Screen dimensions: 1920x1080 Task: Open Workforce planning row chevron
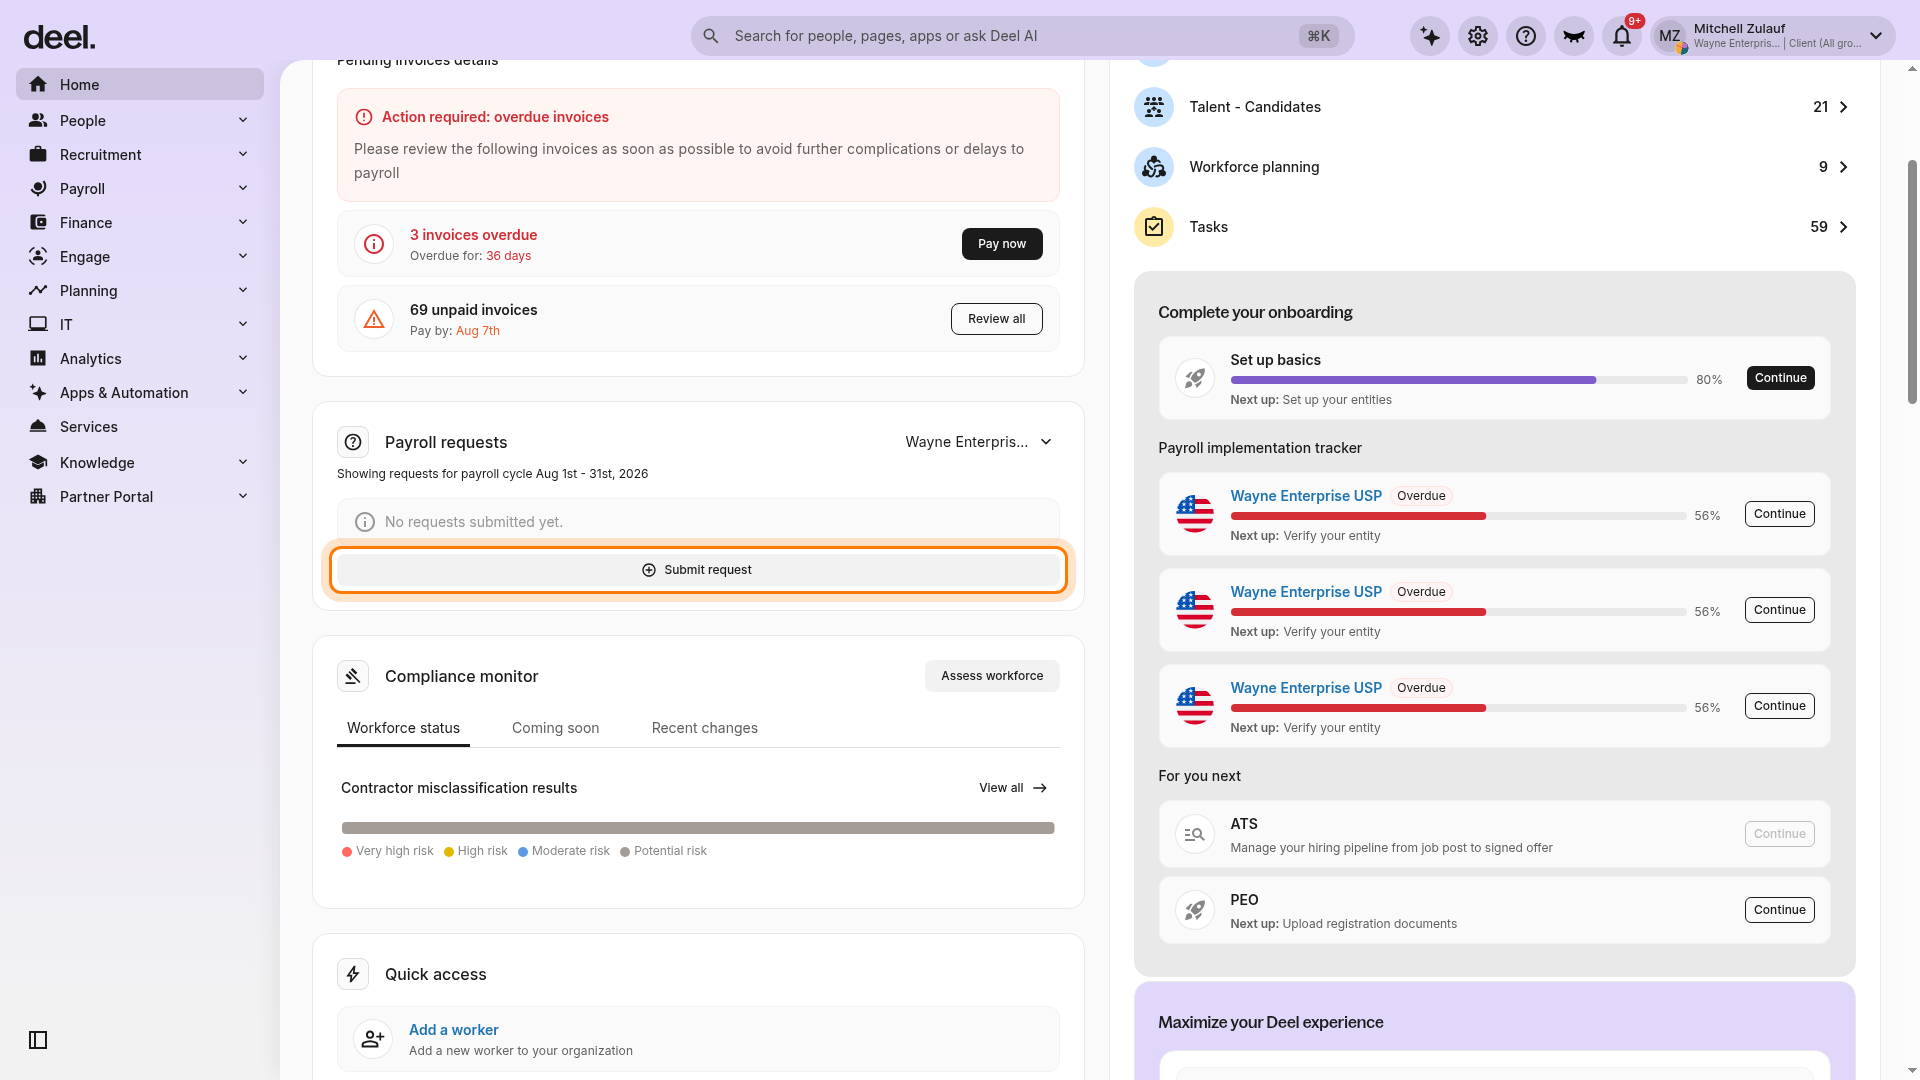1843,167
